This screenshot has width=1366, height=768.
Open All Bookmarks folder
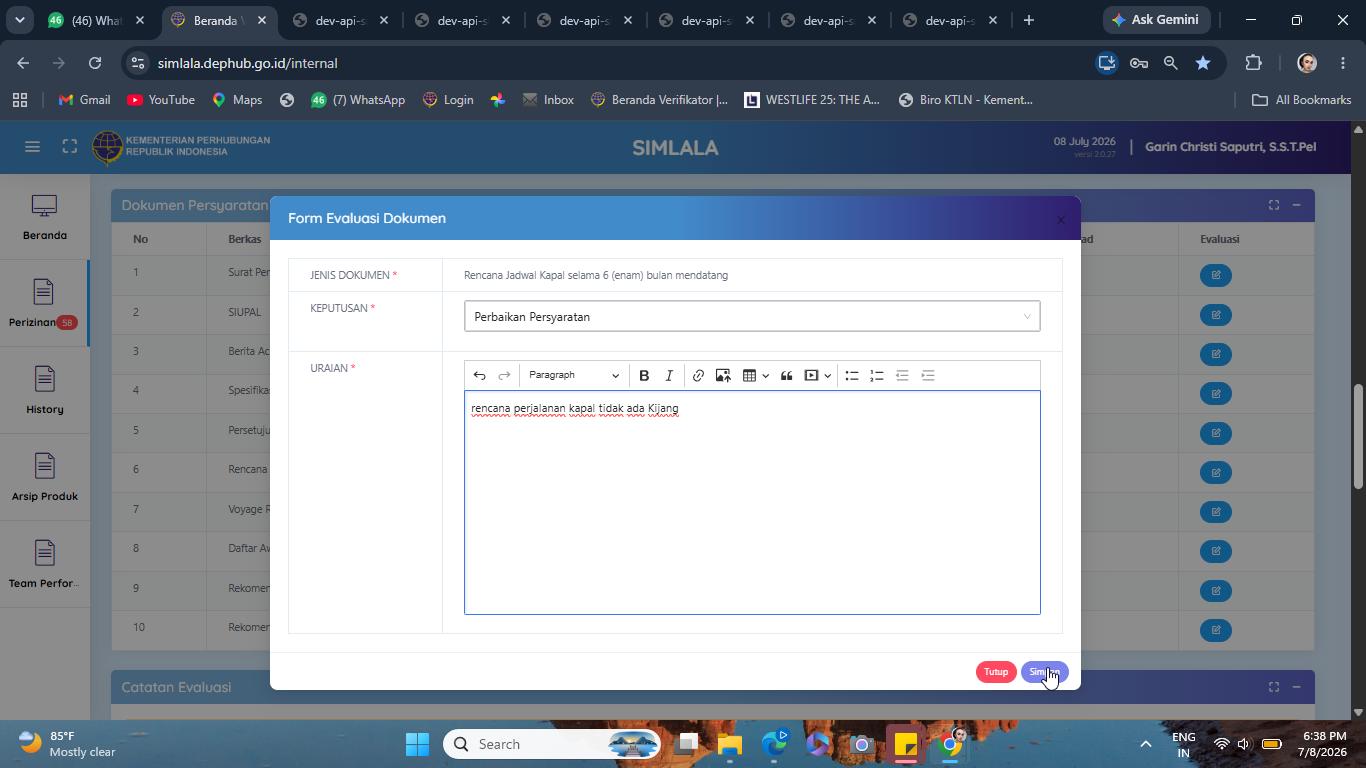point(1302,100)
